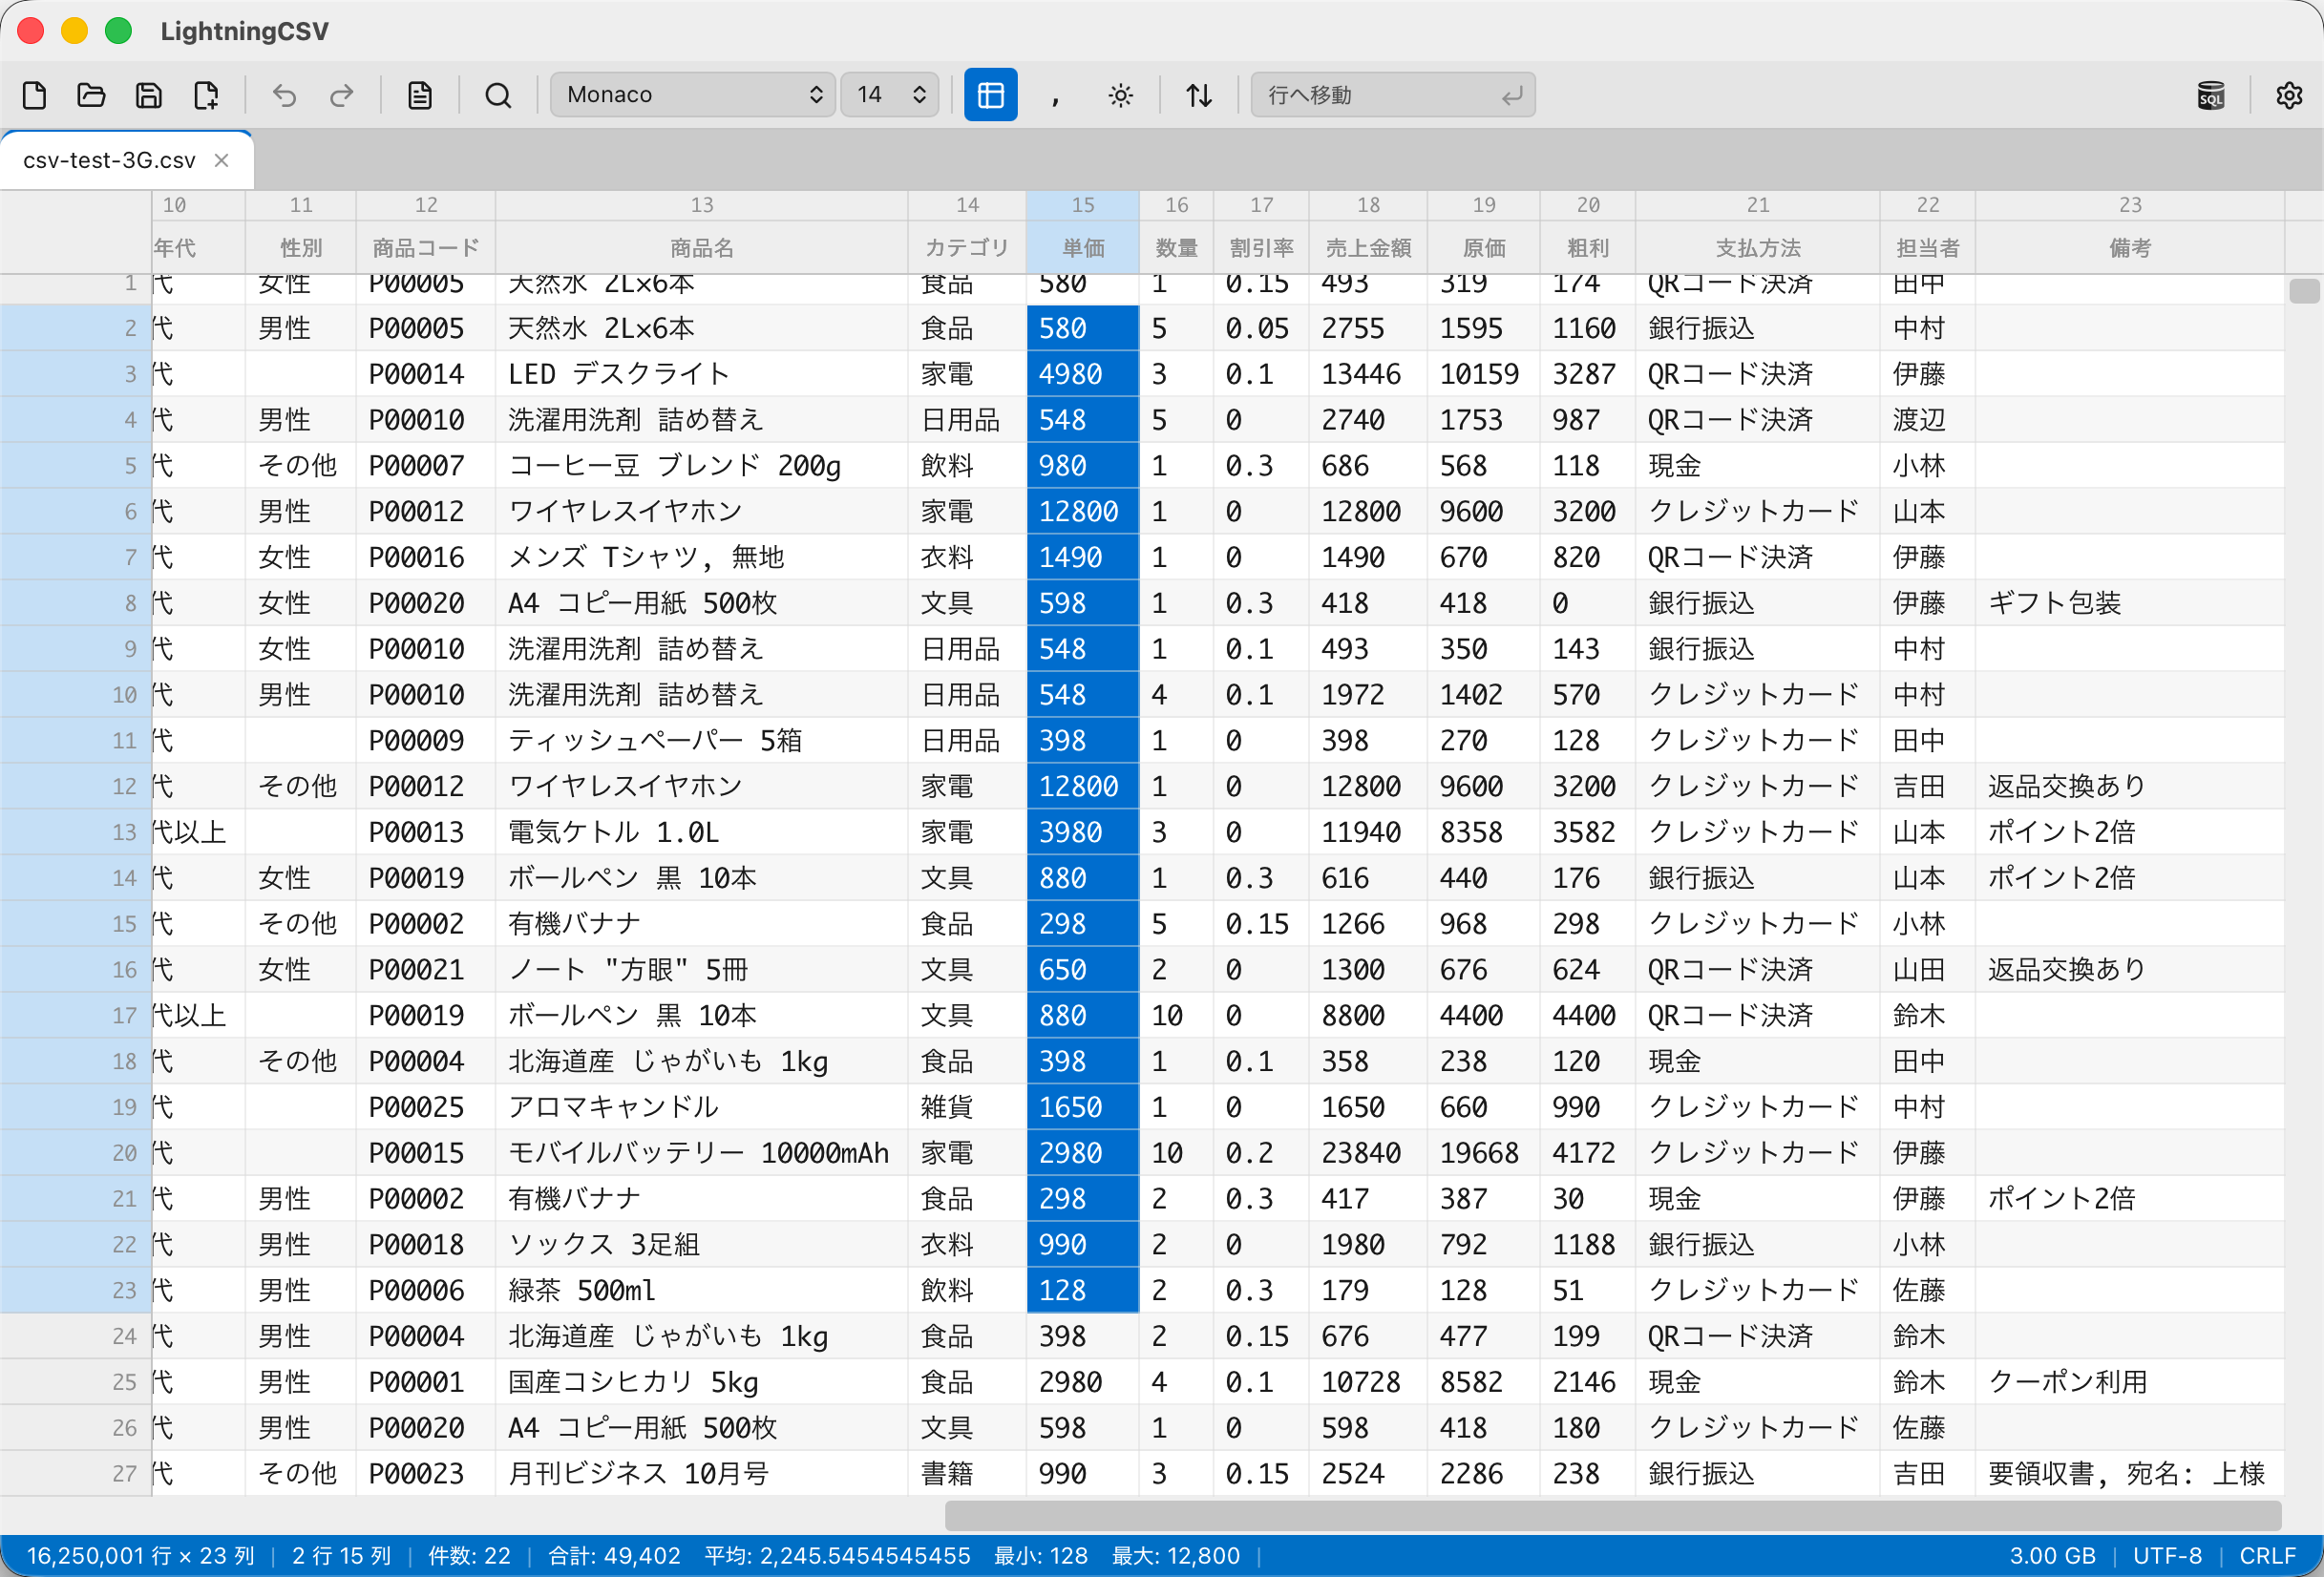2324x1577 pixels.
Task: Undo the last edit
Action: 285,95
